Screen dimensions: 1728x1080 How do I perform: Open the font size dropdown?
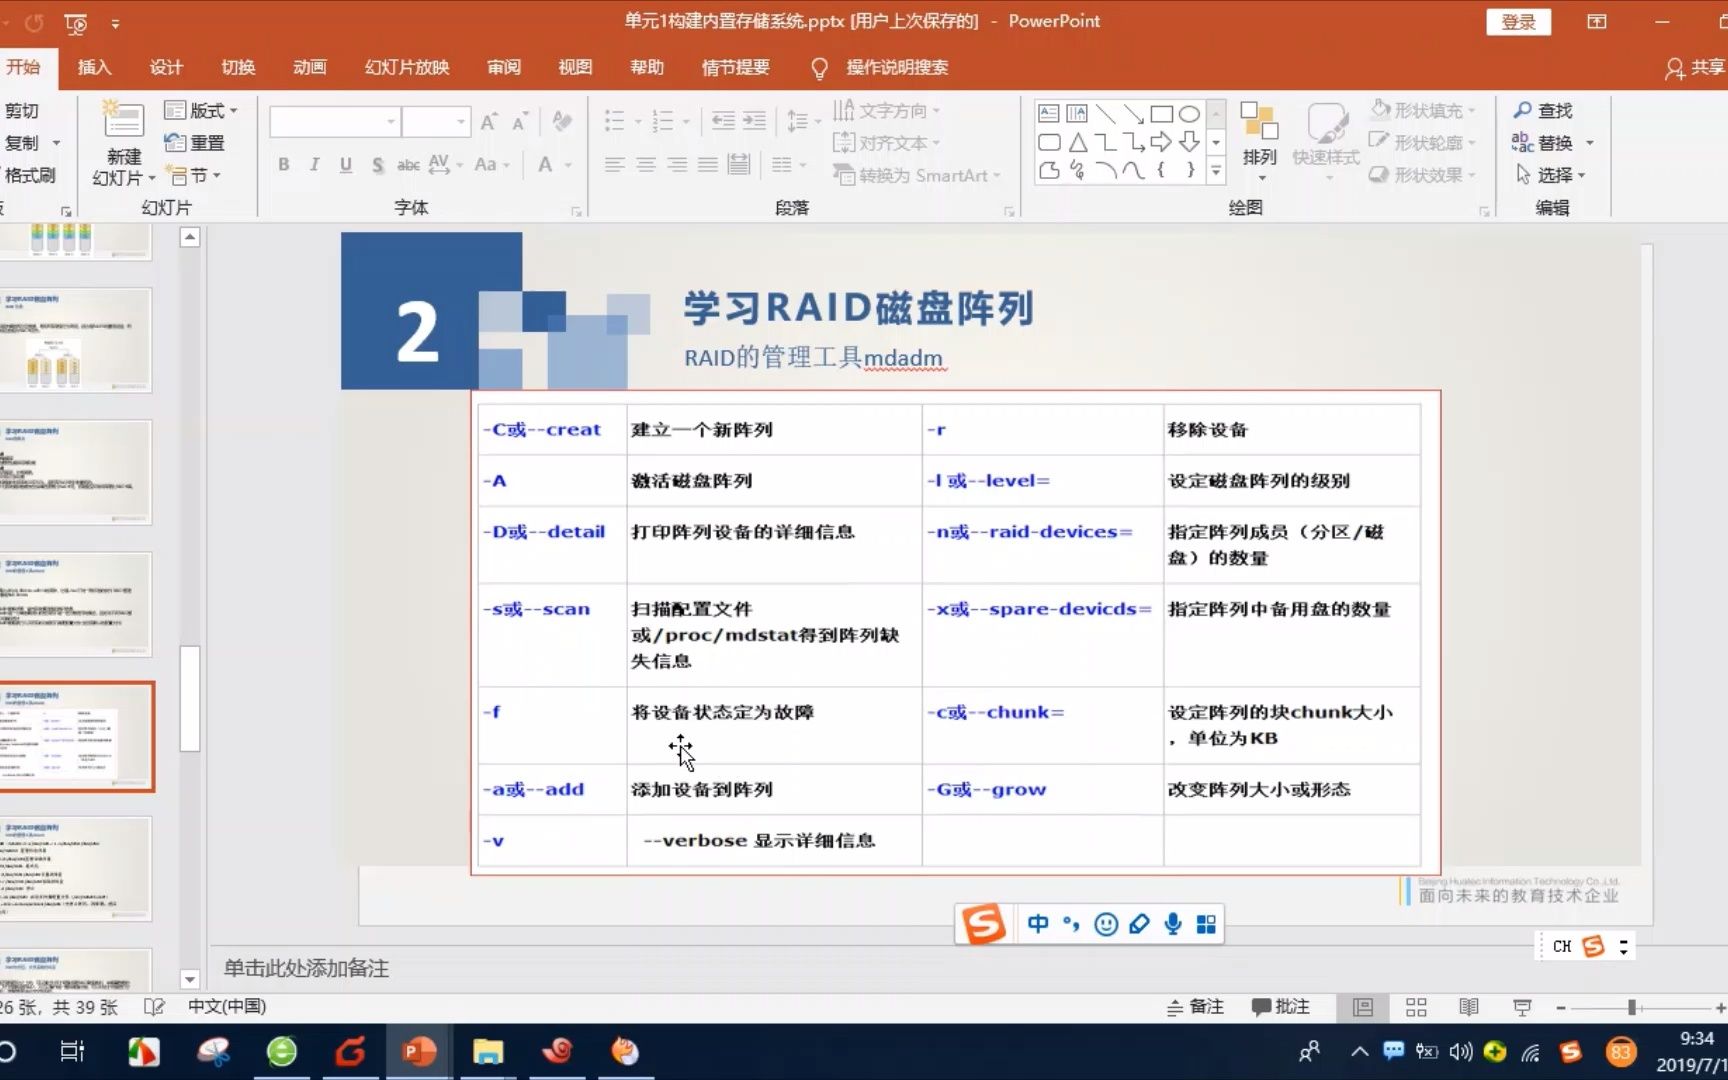click(x=460, y=121)
